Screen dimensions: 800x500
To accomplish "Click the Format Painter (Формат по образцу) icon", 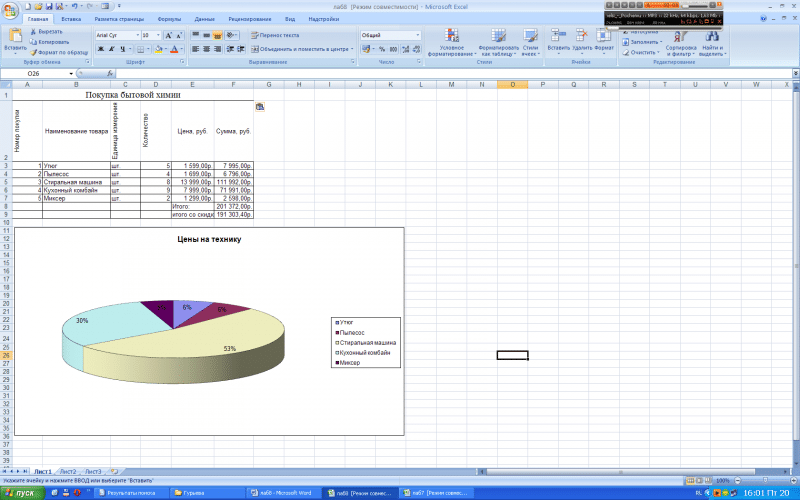I will pos(33,52).
